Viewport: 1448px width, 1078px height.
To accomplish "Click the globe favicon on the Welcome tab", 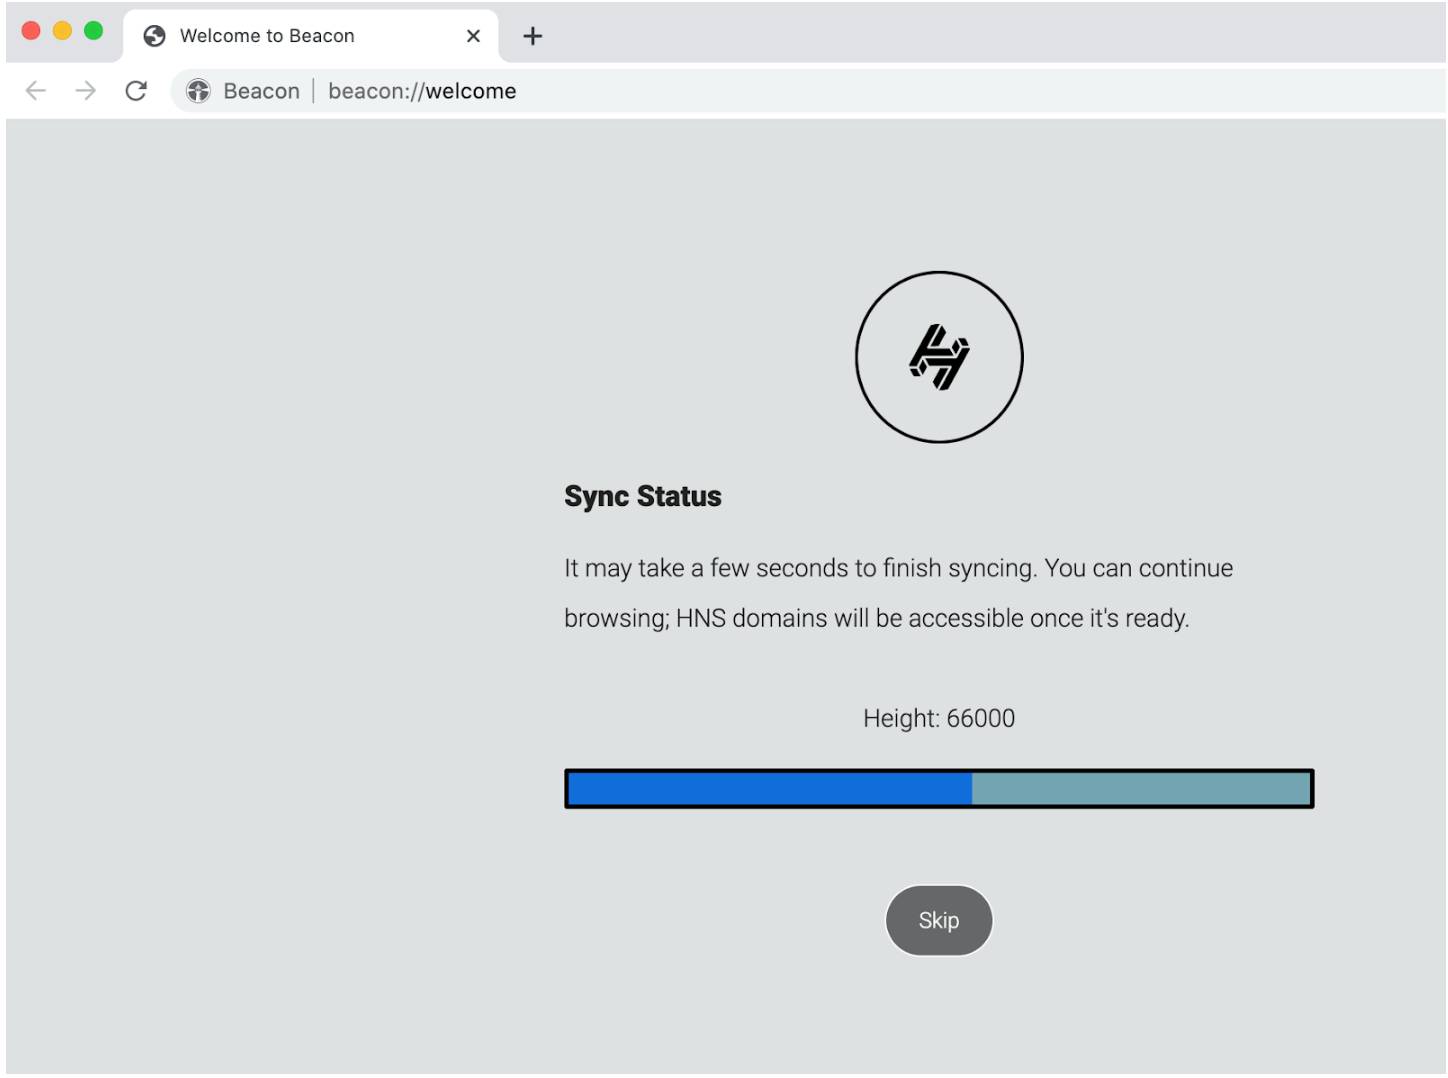I will 154,35.
